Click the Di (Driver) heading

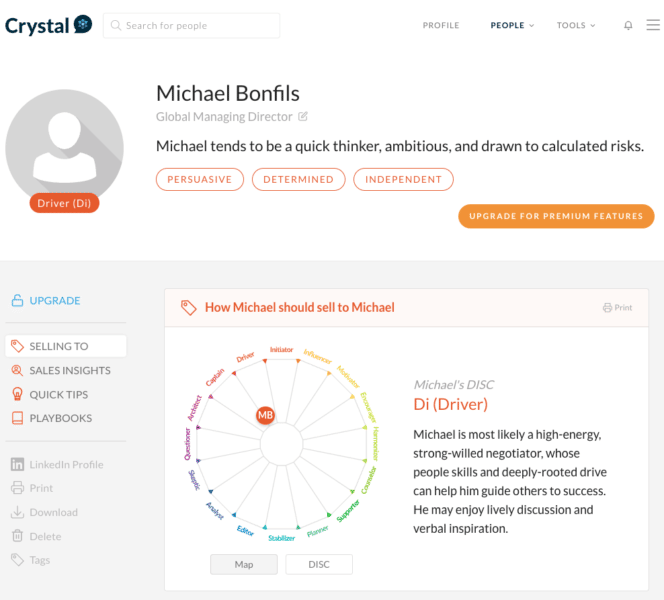click(451, 404)
